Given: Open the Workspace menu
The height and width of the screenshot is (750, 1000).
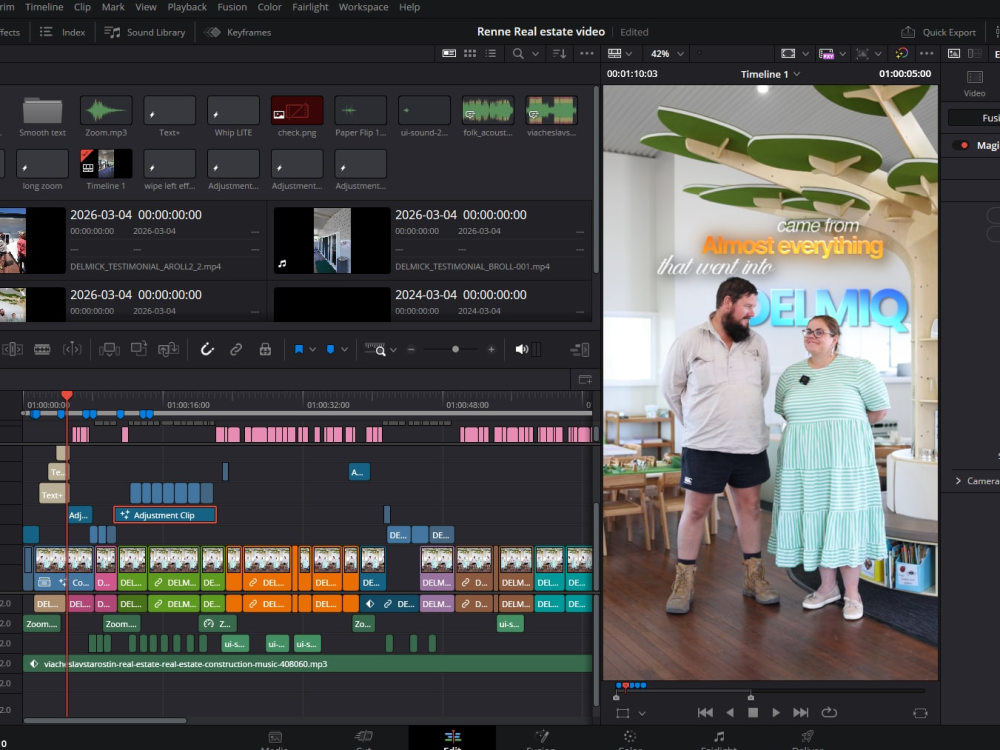Looking at the screenshot, I should tap(364, 7).
